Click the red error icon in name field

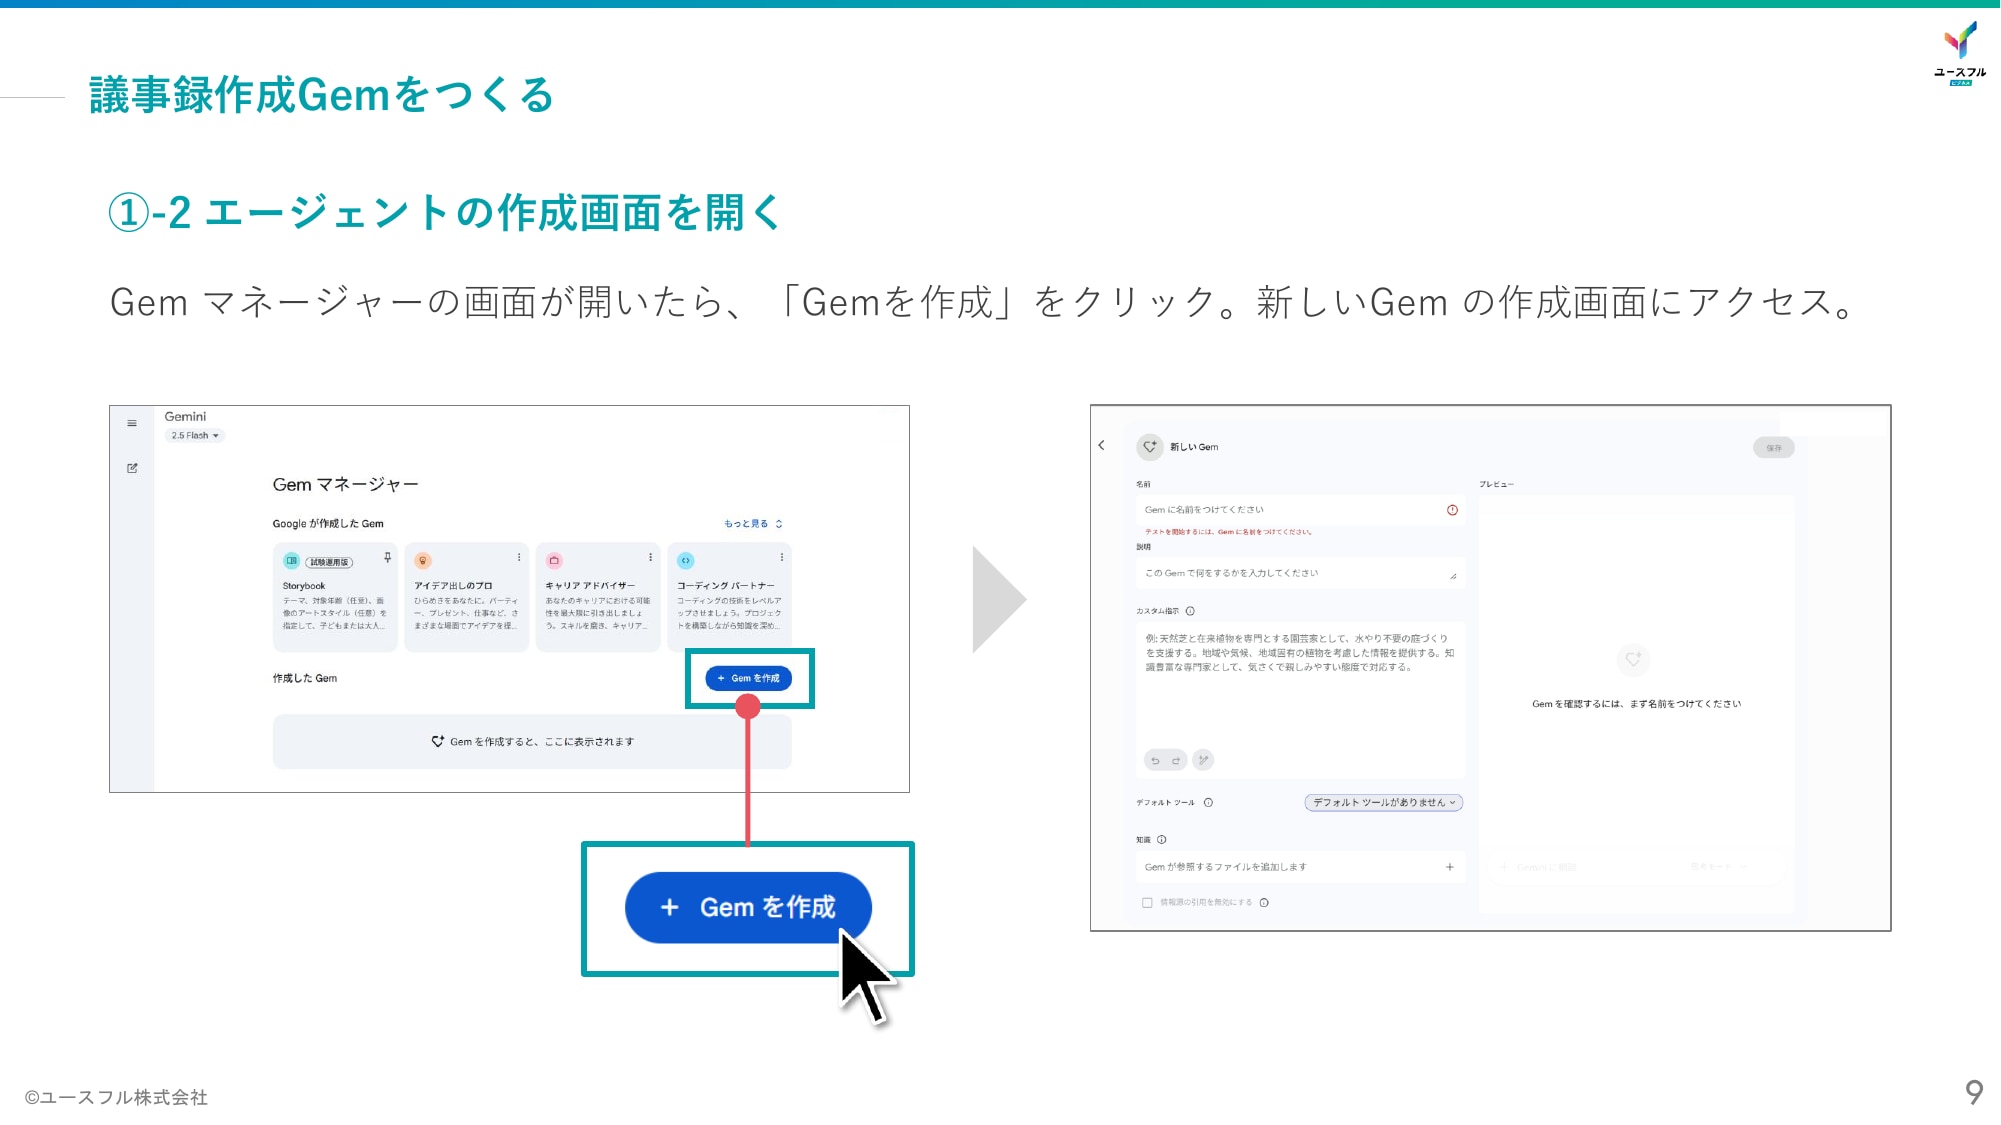coord(1452,510)
